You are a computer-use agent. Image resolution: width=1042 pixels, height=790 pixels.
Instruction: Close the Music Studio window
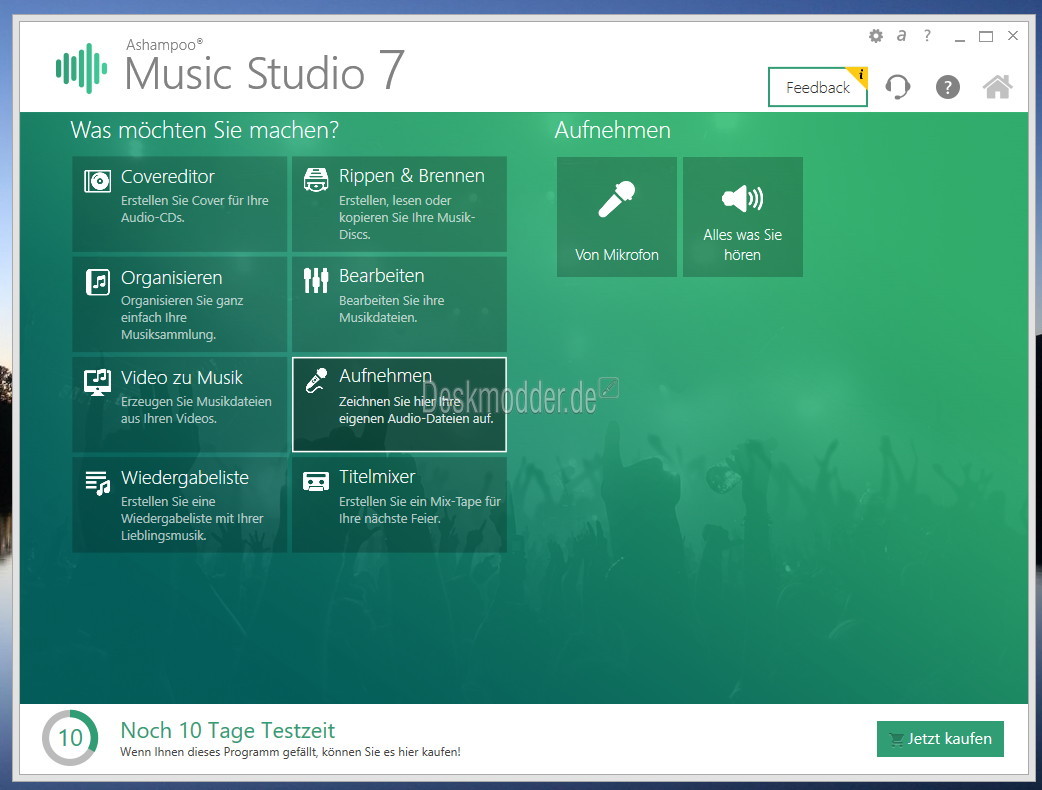click(1013, 36)
